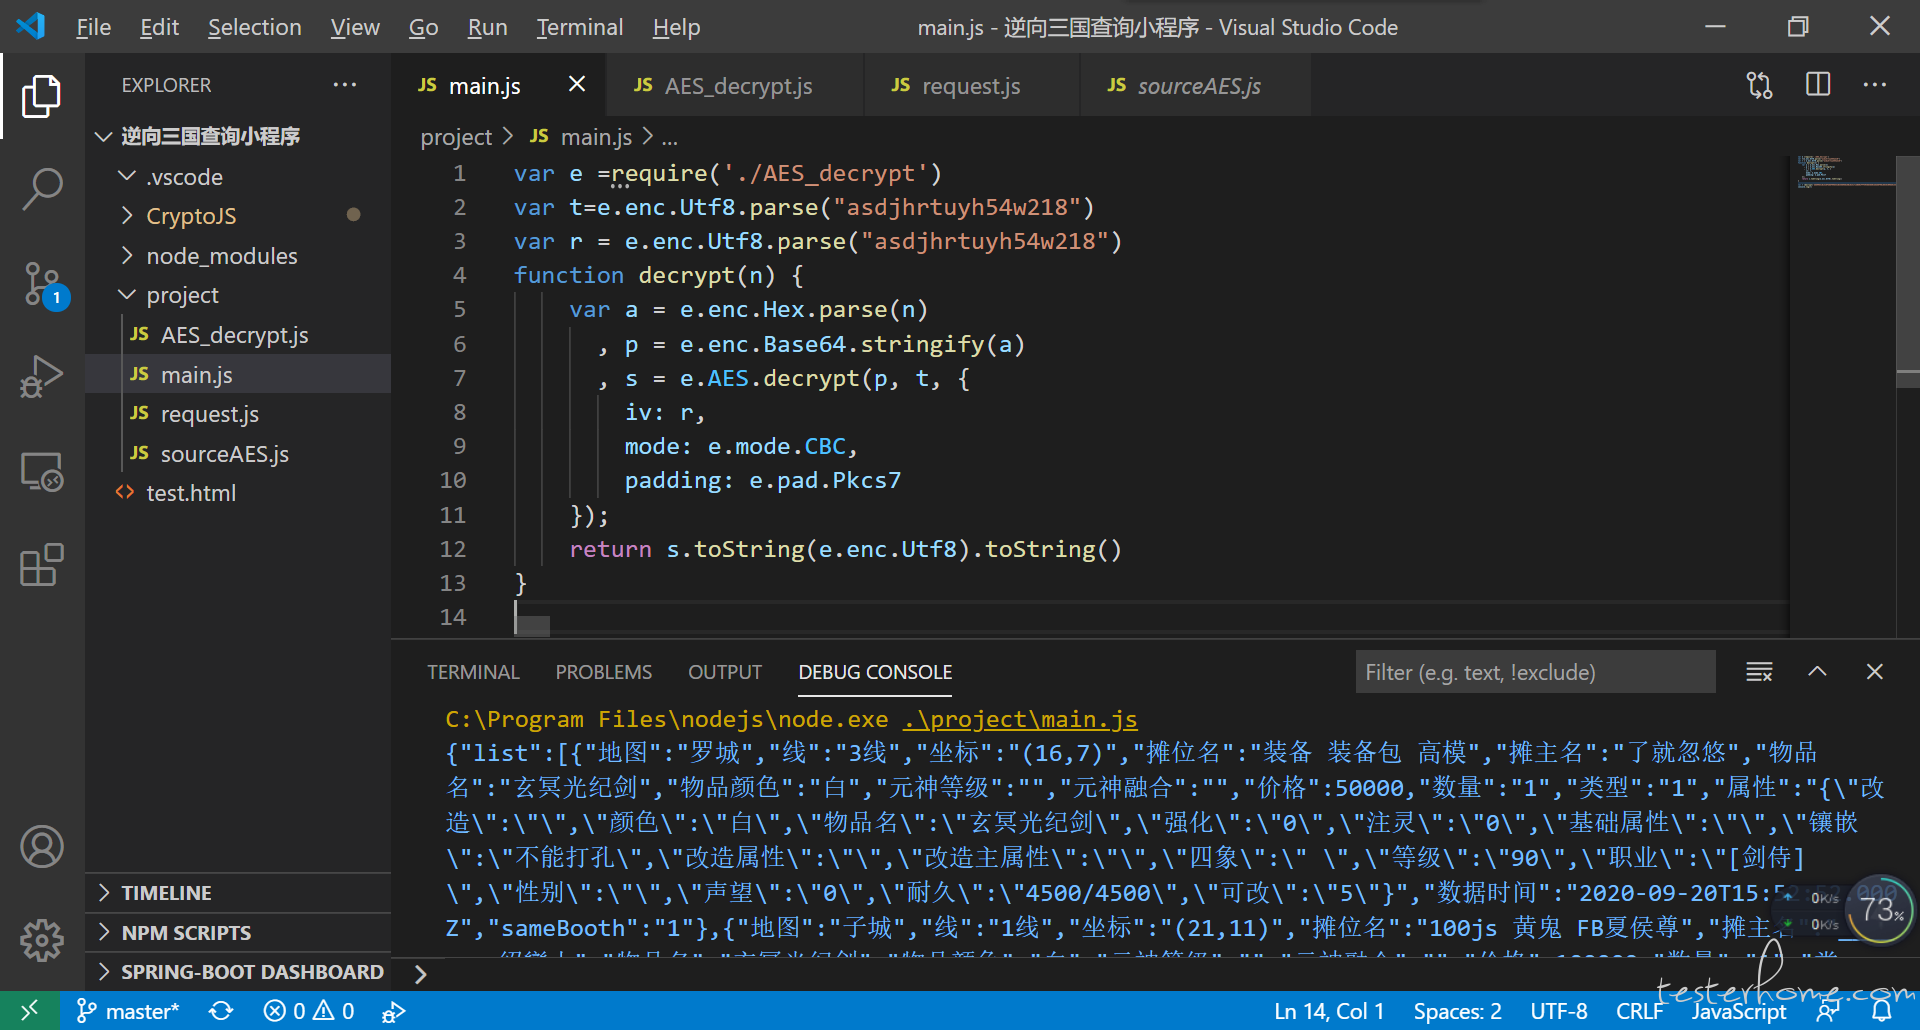Open the View menu
The height and width of the screenshot is (1030, 1920).
(355, 27)
